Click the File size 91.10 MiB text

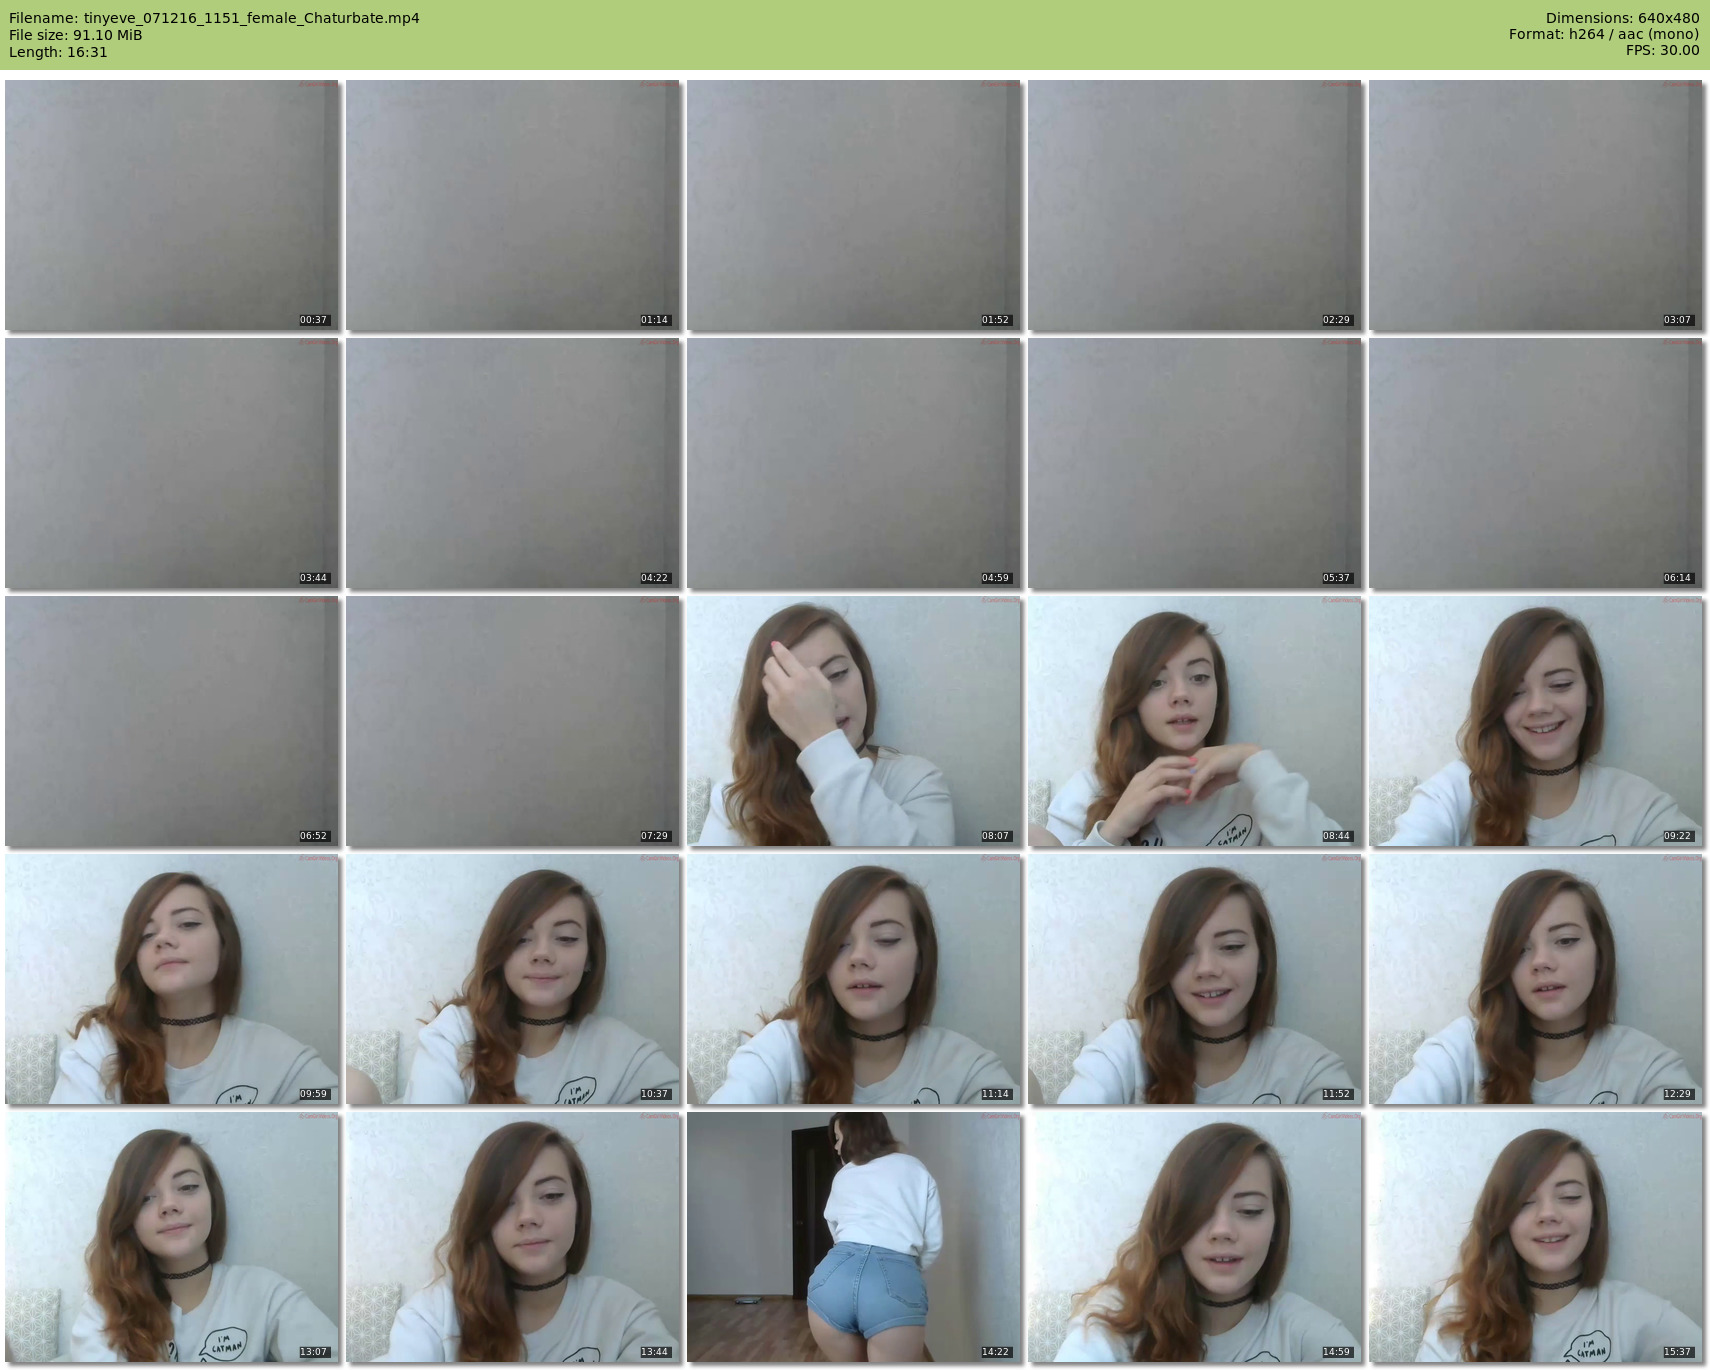click(x=76, y=35)
